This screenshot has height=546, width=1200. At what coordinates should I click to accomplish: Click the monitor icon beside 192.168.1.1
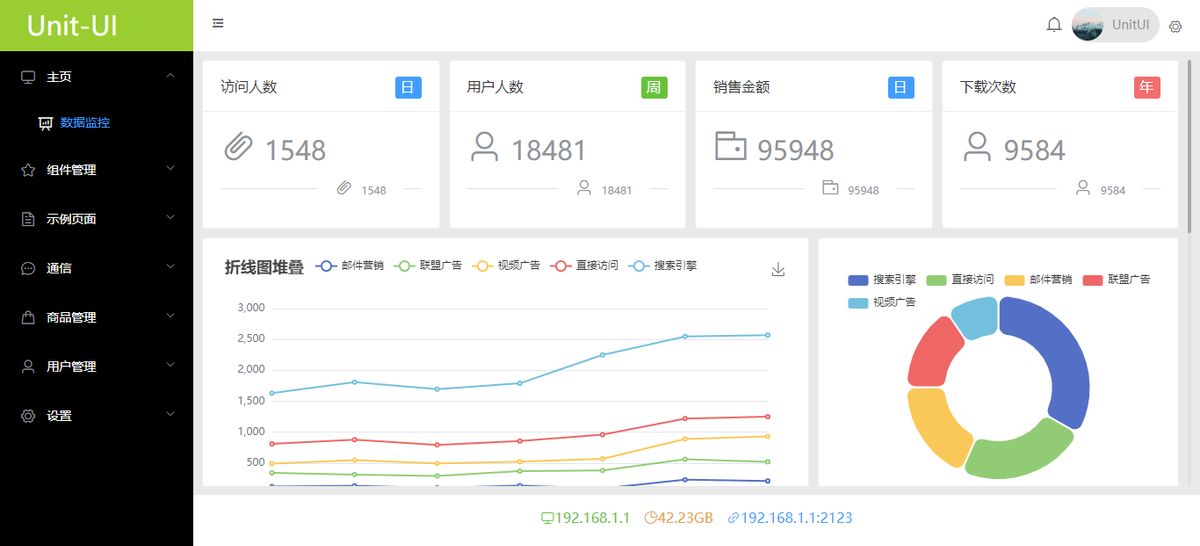pyautogui.click(x=547, y=518)
